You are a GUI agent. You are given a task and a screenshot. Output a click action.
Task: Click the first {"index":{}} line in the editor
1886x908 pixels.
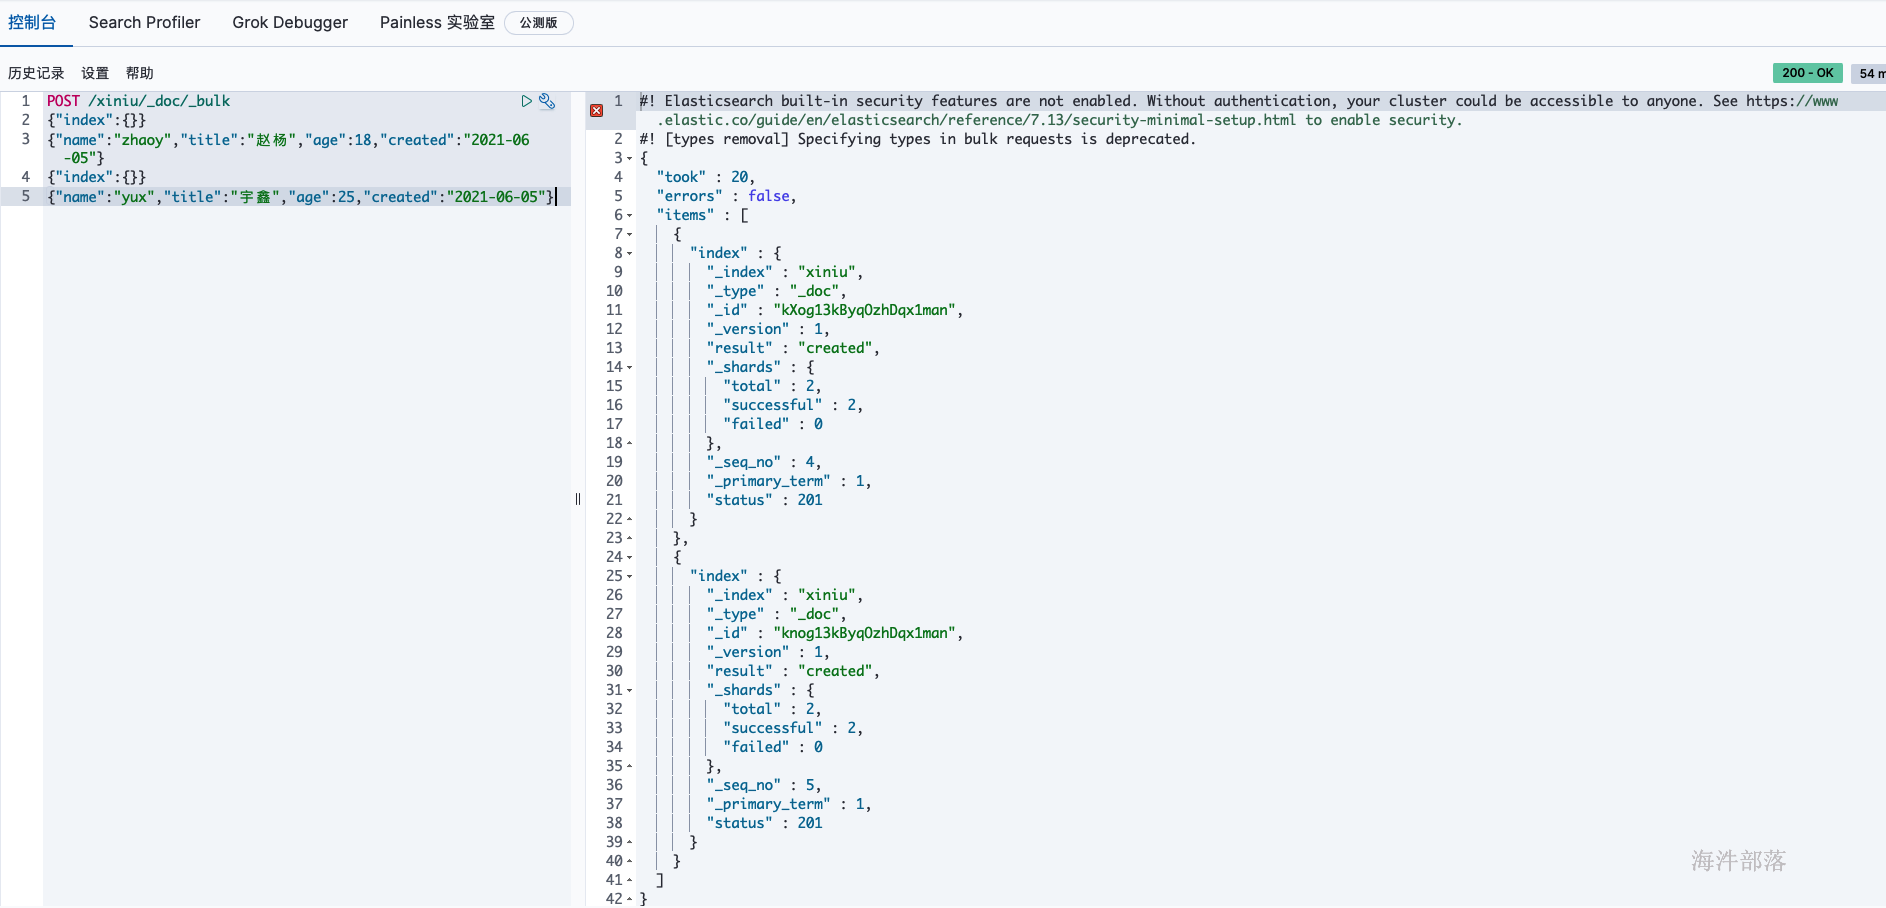coord(97,120)
